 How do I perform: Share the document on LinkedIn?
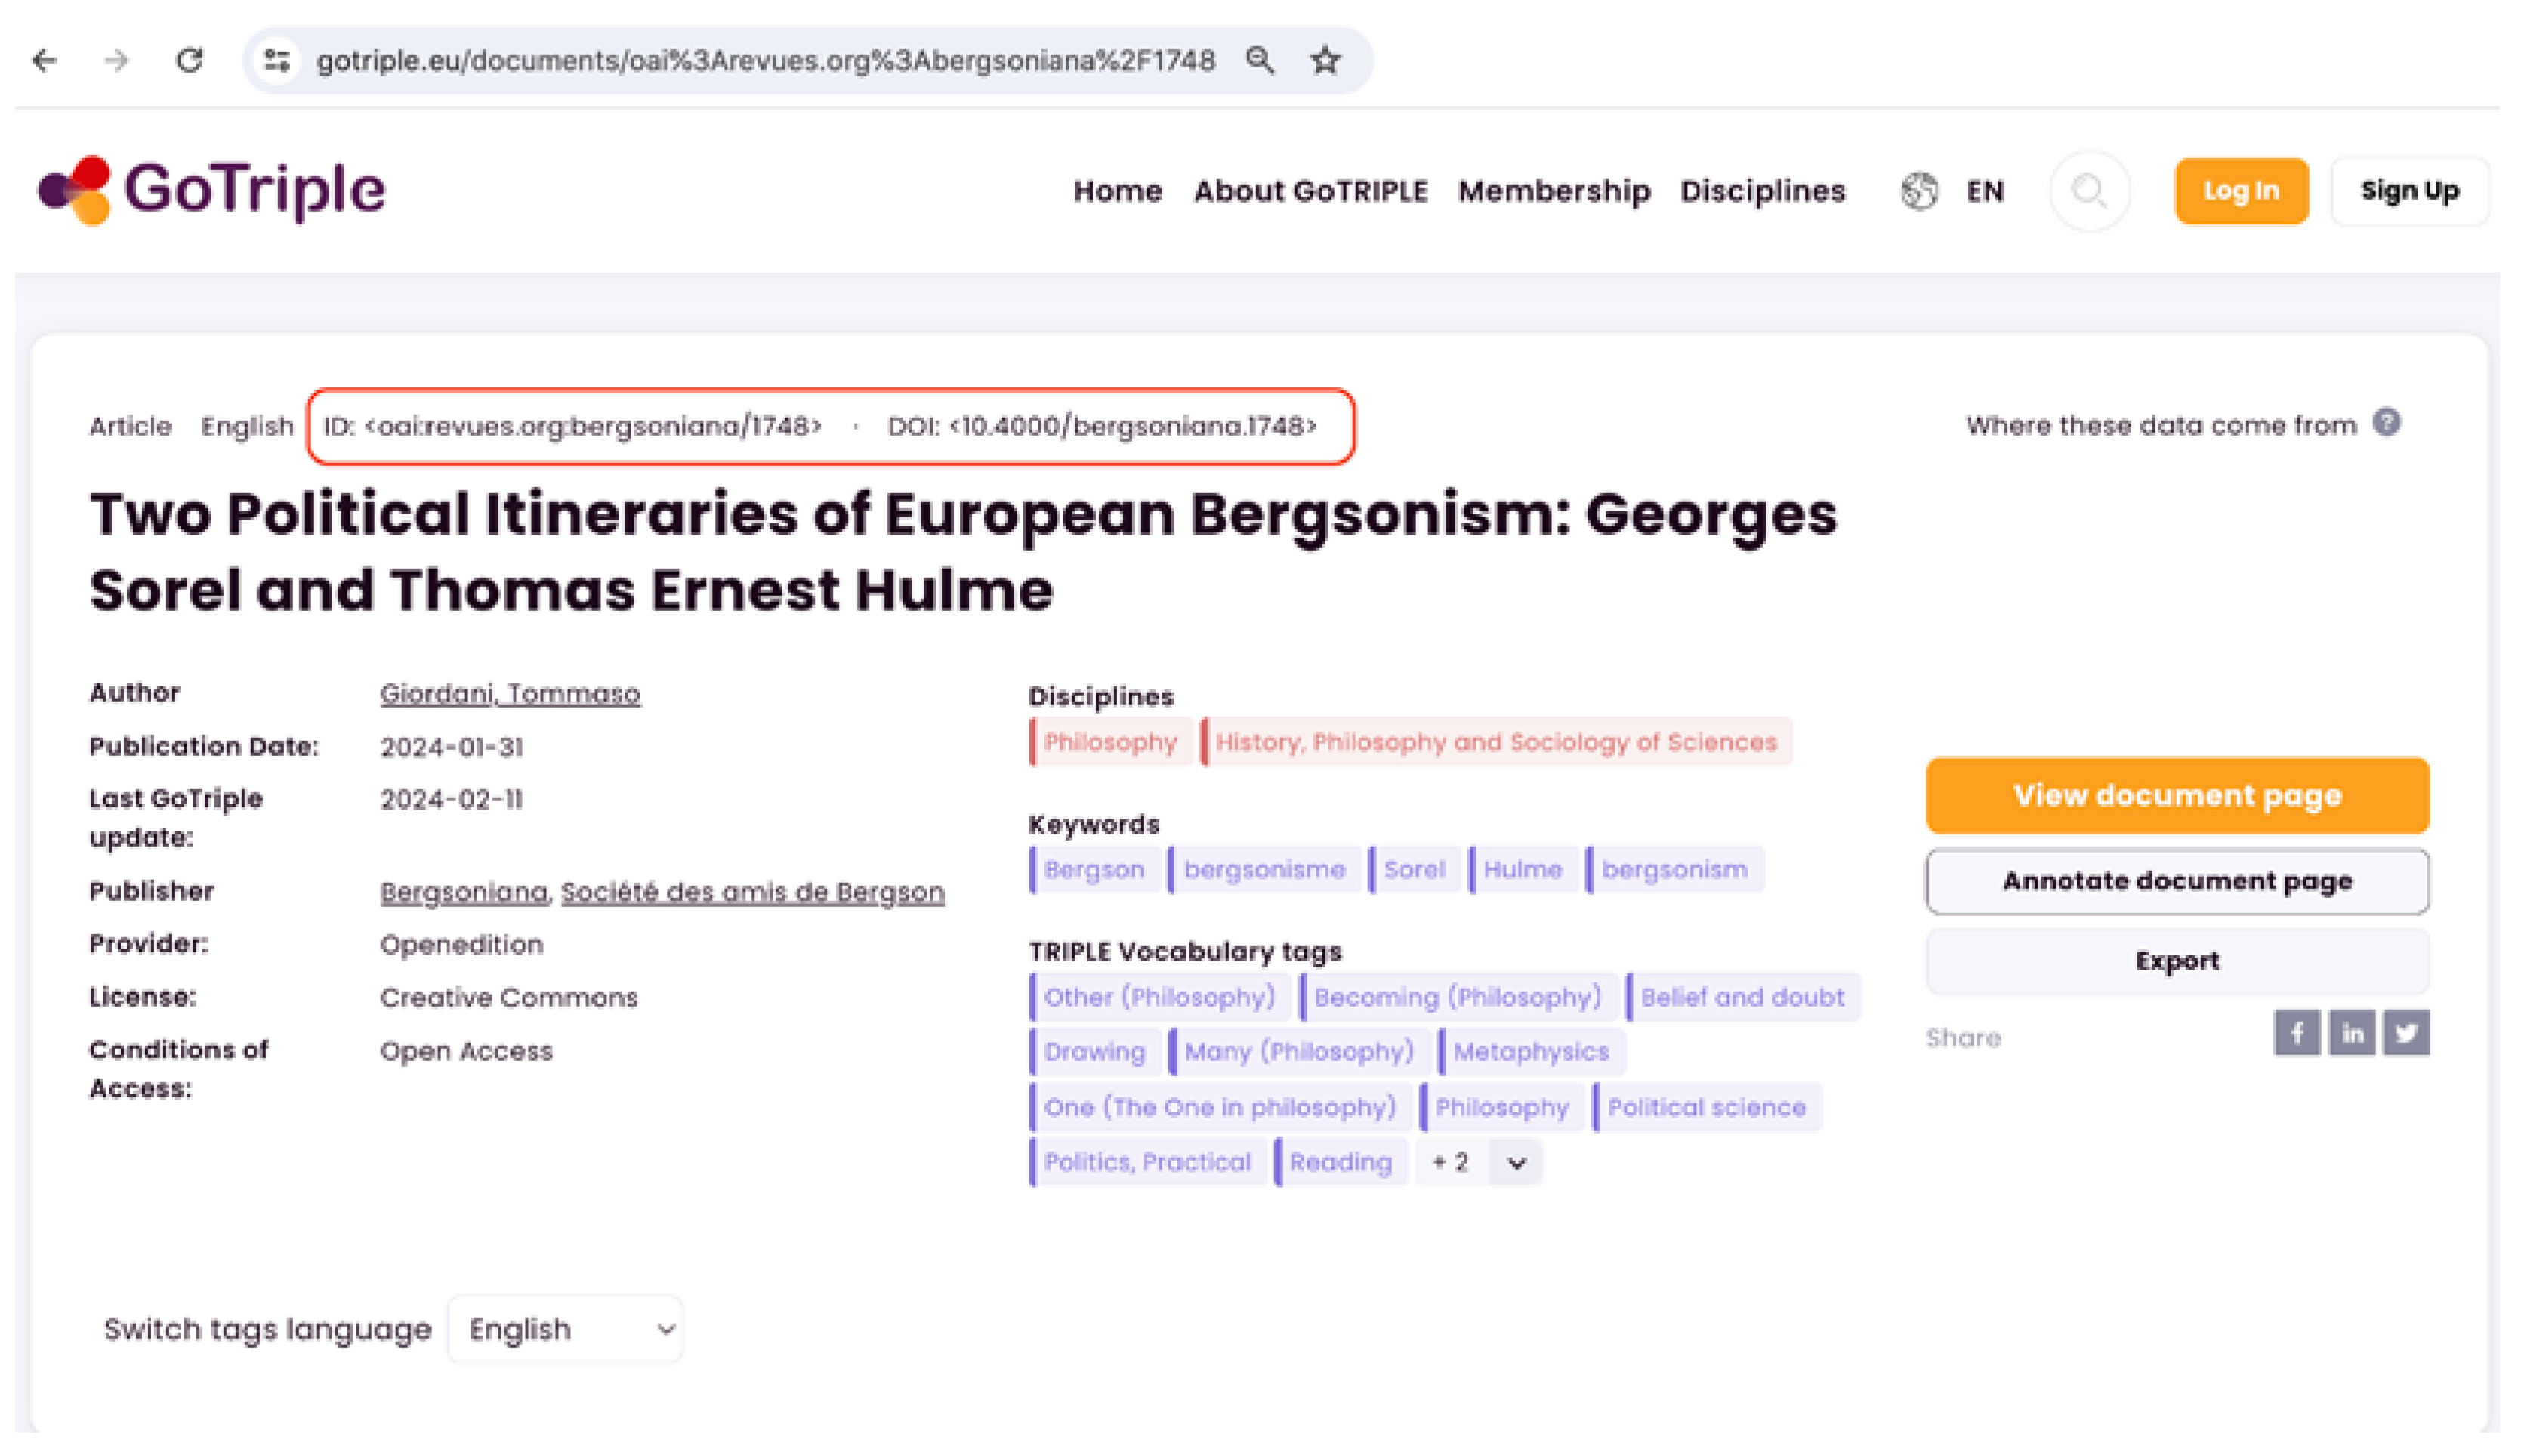pos(2352,1034)
